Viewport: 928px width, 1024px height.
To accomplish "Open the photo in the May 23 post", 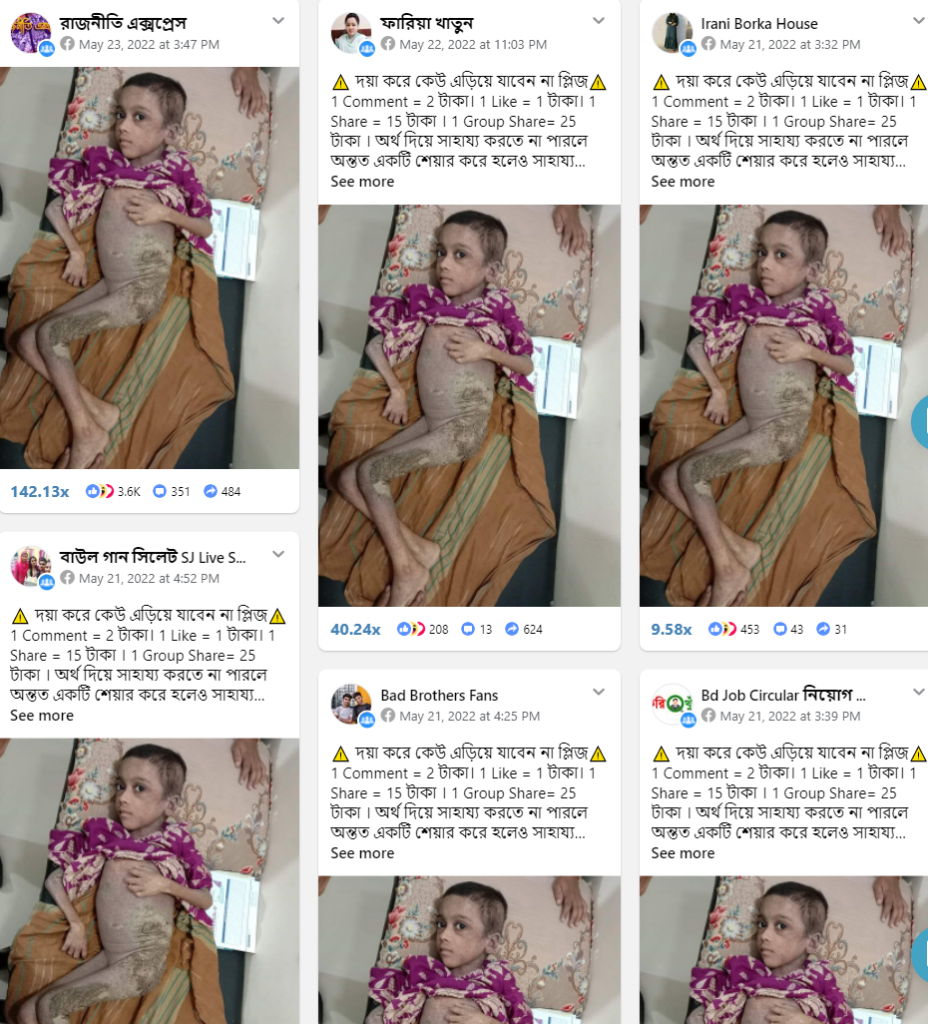I will pos(150,268).
